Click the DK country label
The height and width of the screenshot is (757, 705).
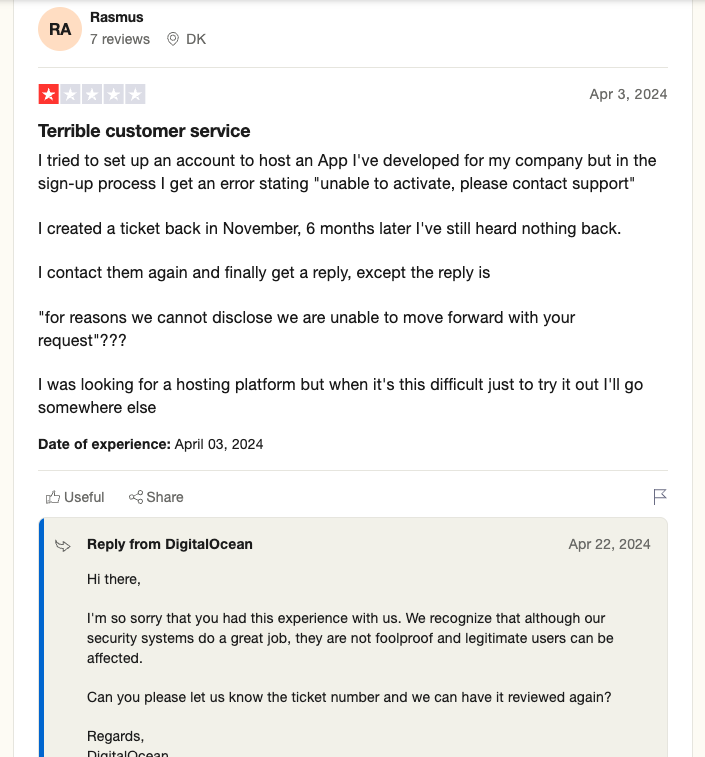point(196,39)
